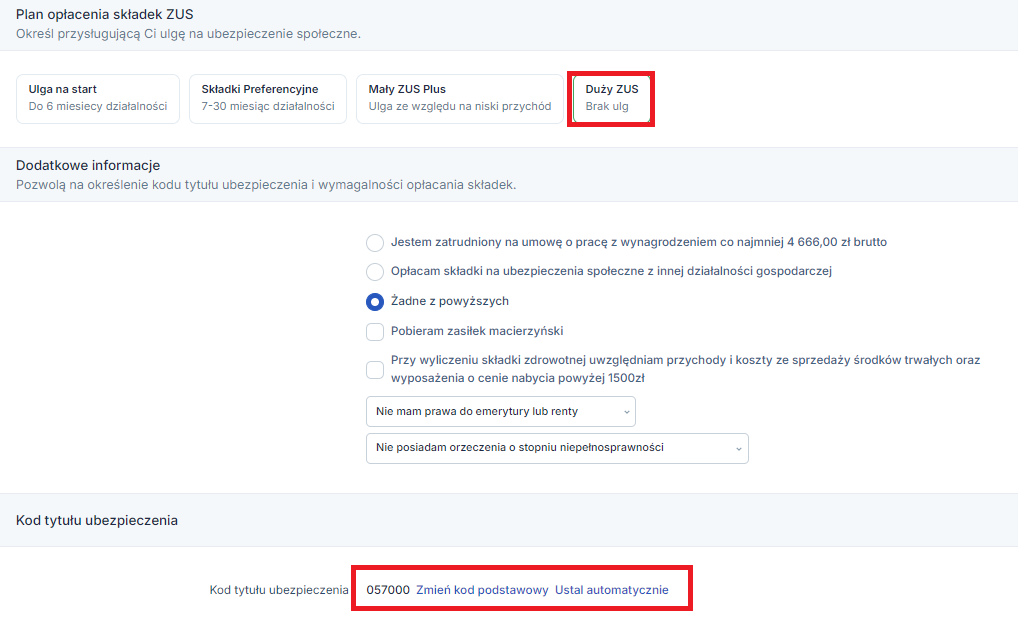Click the 057000 insurance code value
Screen dimensions: 1018x632
[x=388, y=590]
